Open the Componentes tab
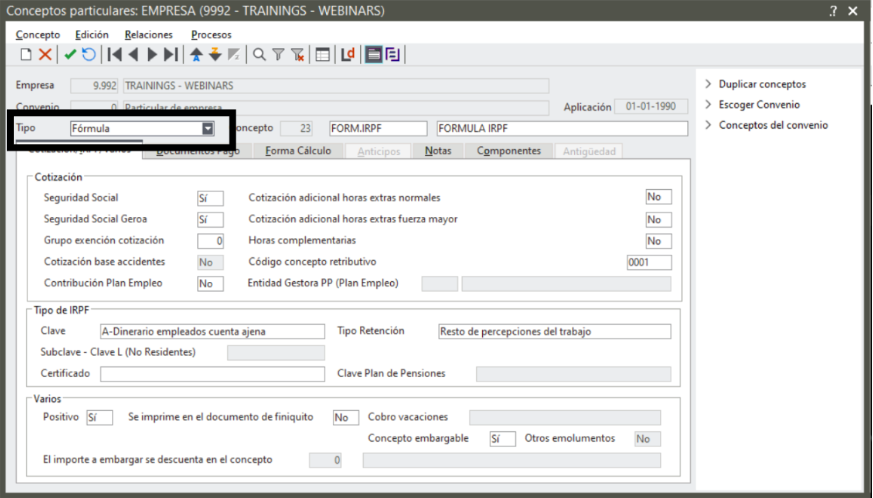873x498 pixels. 508,151
